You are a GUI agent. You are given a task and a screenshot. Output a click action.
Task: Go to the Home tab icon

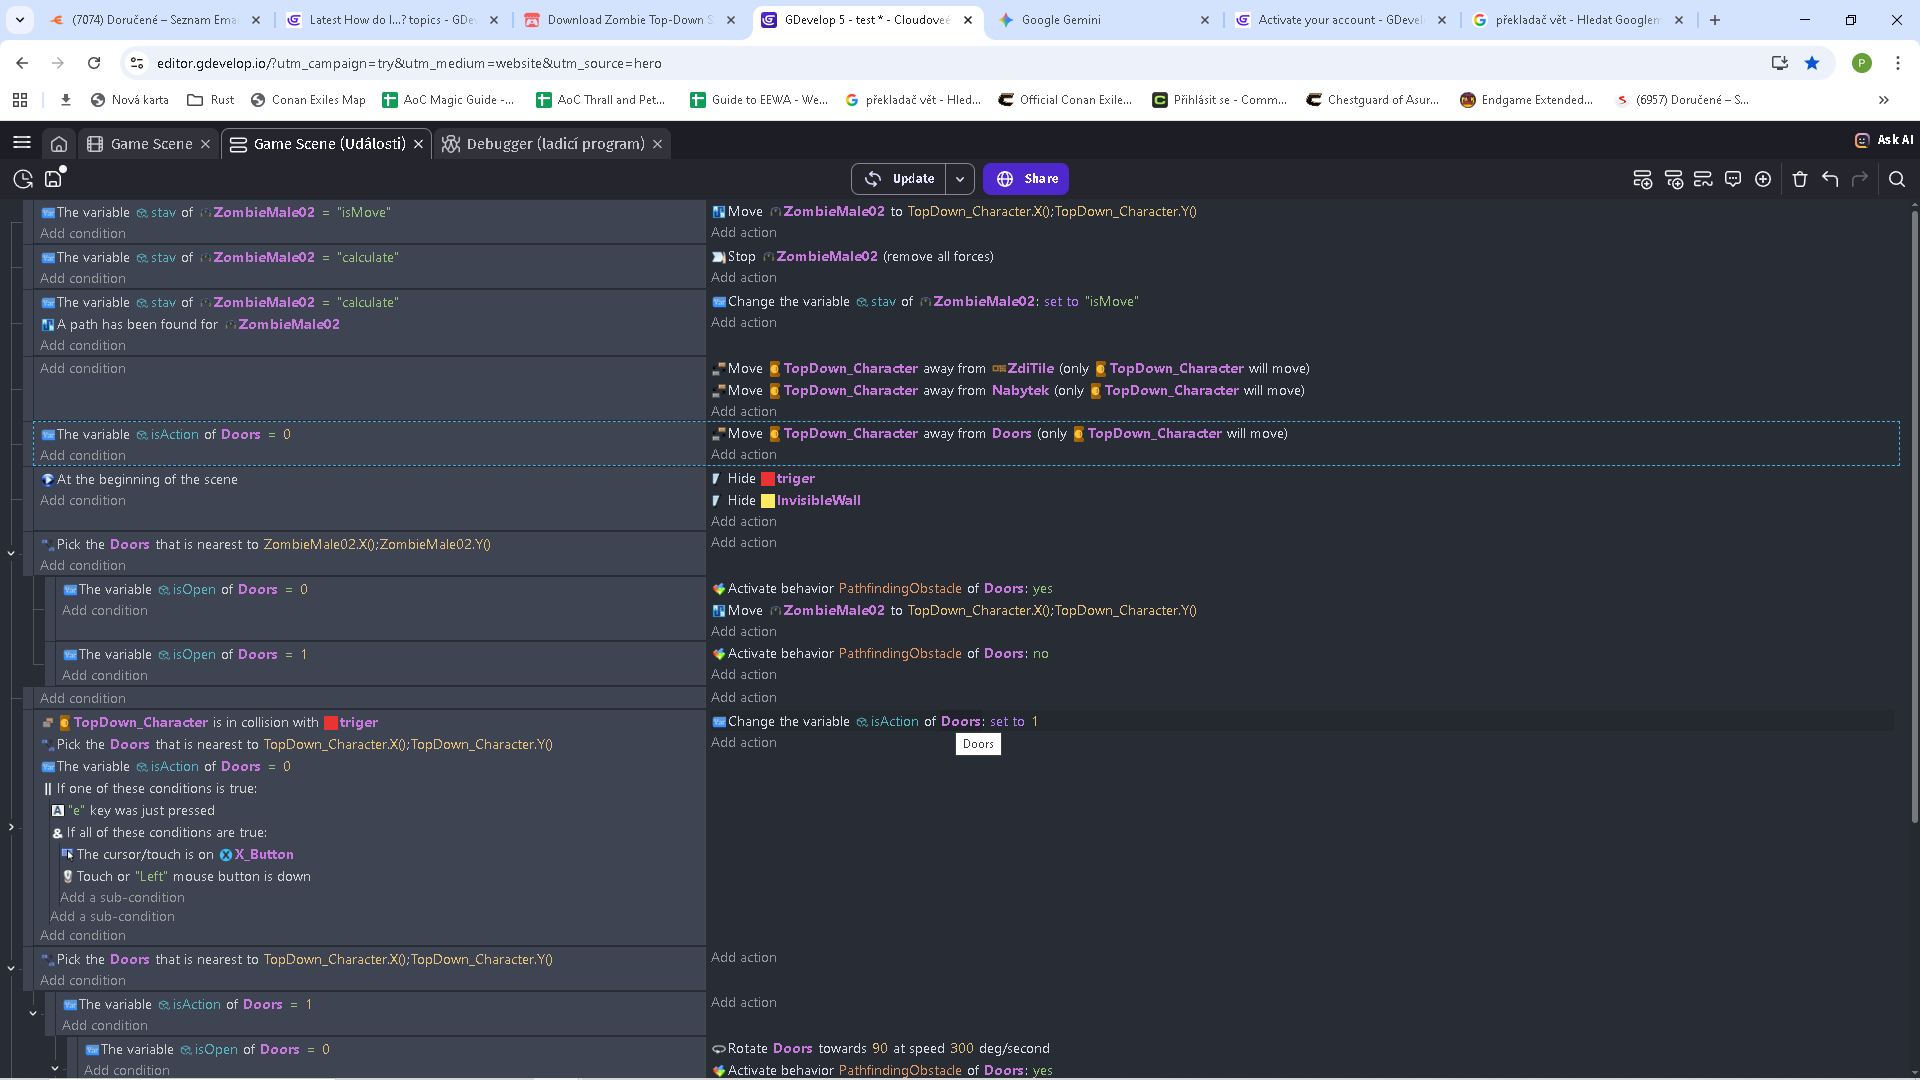coord(59,144)
